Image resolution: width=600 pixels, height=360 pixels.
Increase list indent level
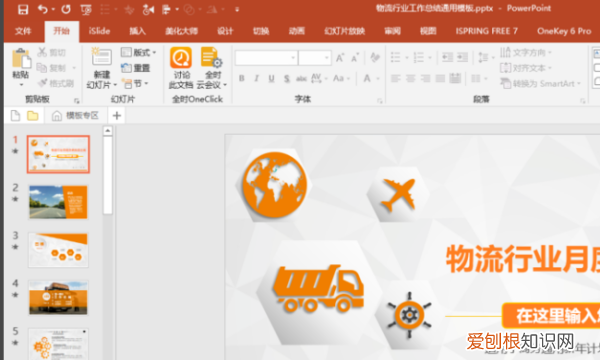point(462,57)
